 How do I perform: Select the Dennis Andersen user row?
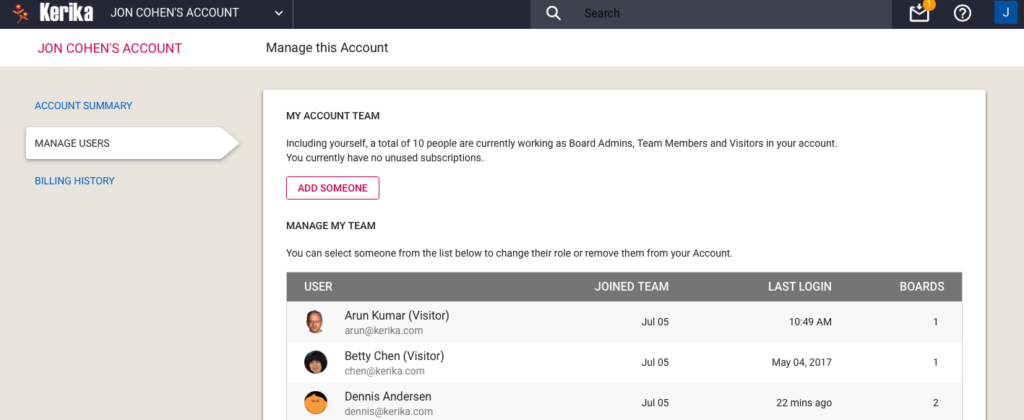pyautogui.click(x=624, y=403)
